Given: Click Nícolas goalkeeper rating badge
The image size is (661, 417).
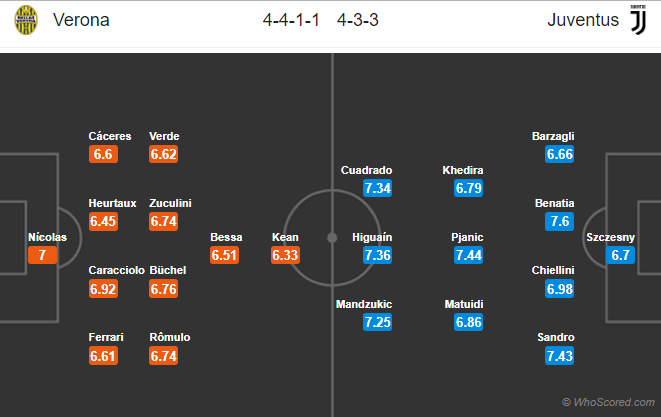Looking at the screenshot, I should point(42,255).
